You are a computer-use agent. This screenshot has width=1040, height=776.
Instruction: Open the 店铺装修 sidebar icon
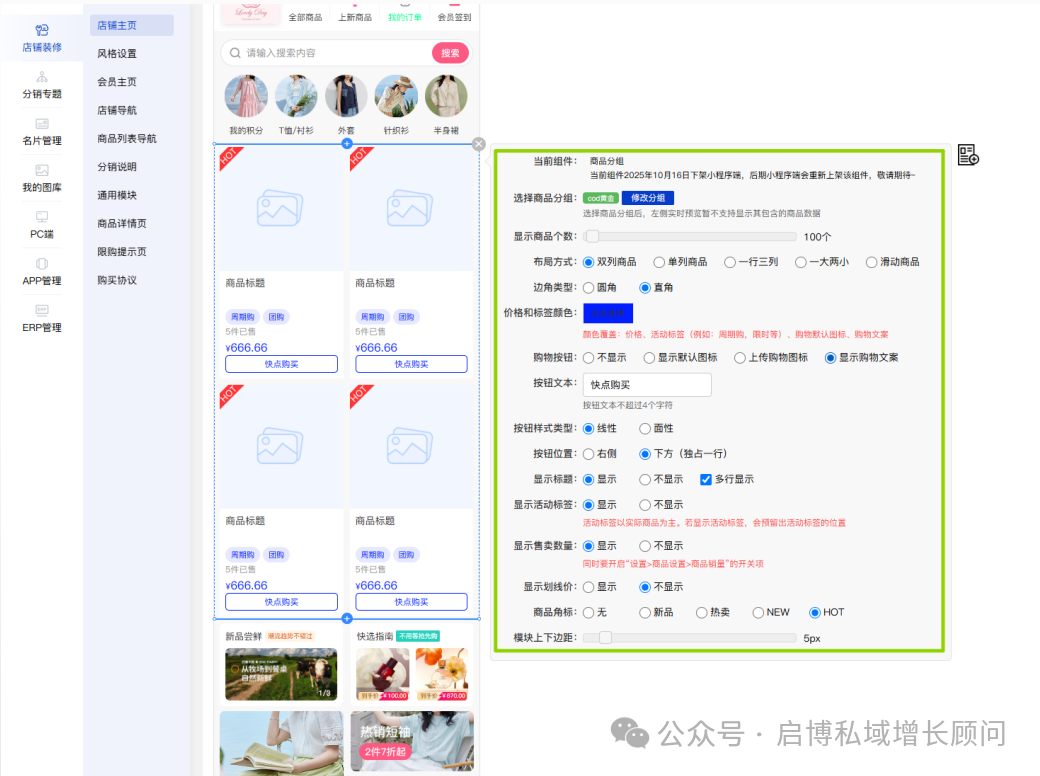click(42, 31)
